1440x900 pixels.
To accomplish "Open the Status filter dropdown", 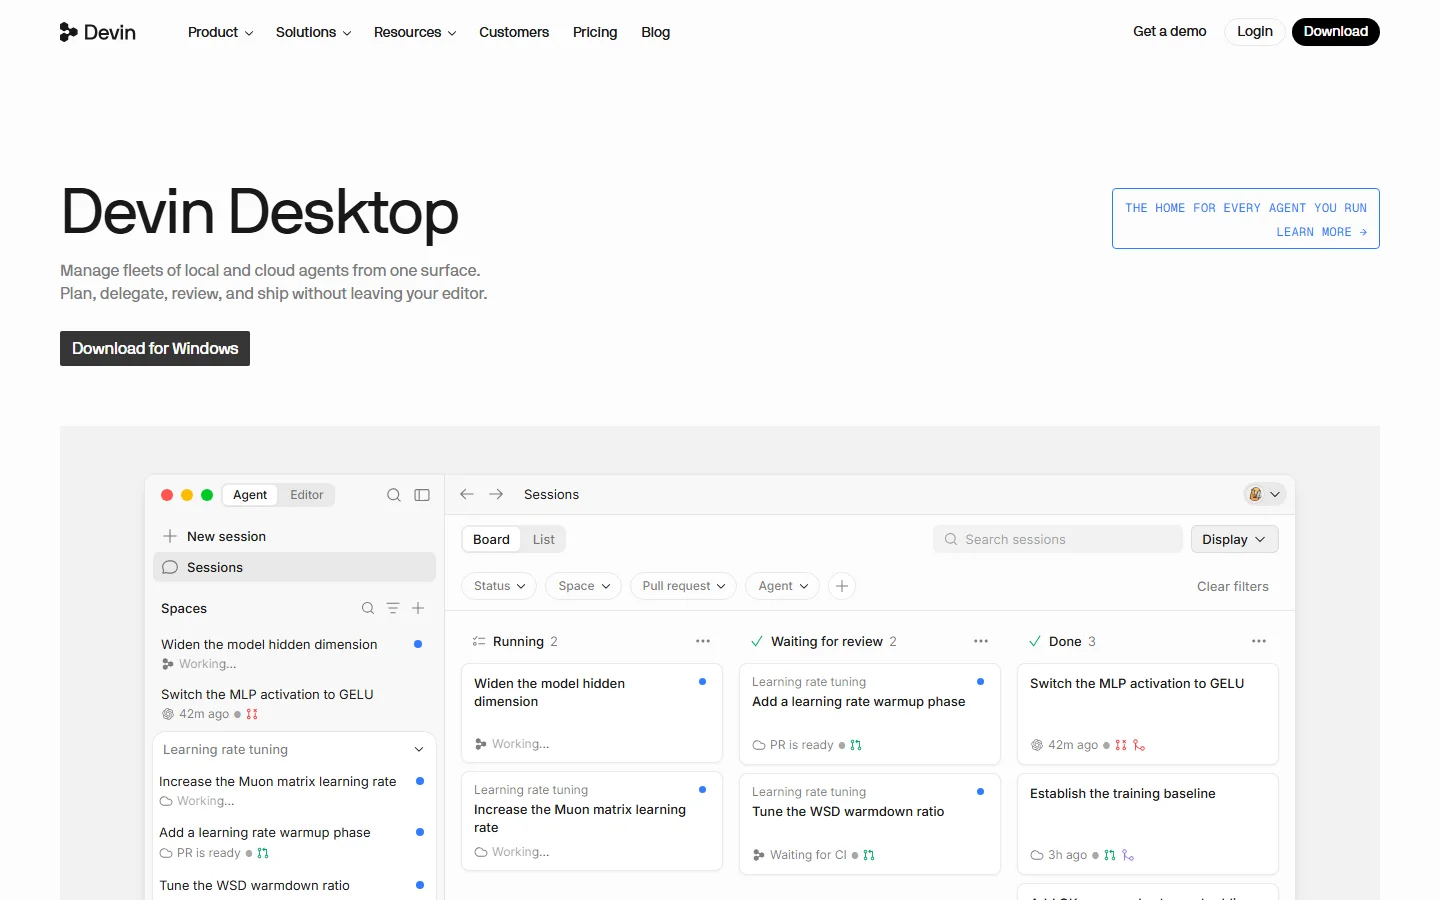I will coord(499,586).
